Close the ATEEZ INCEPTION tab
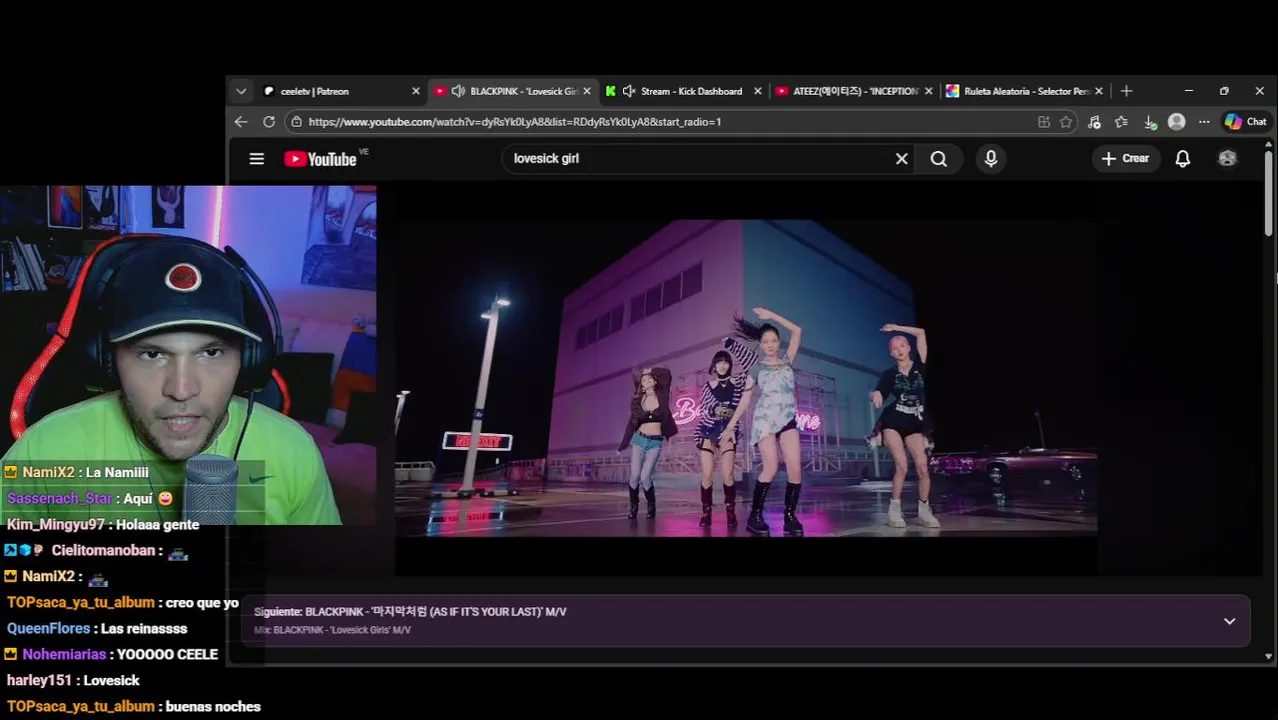Viewport: 1278px width, 720px height. click(x=928, y=91)
